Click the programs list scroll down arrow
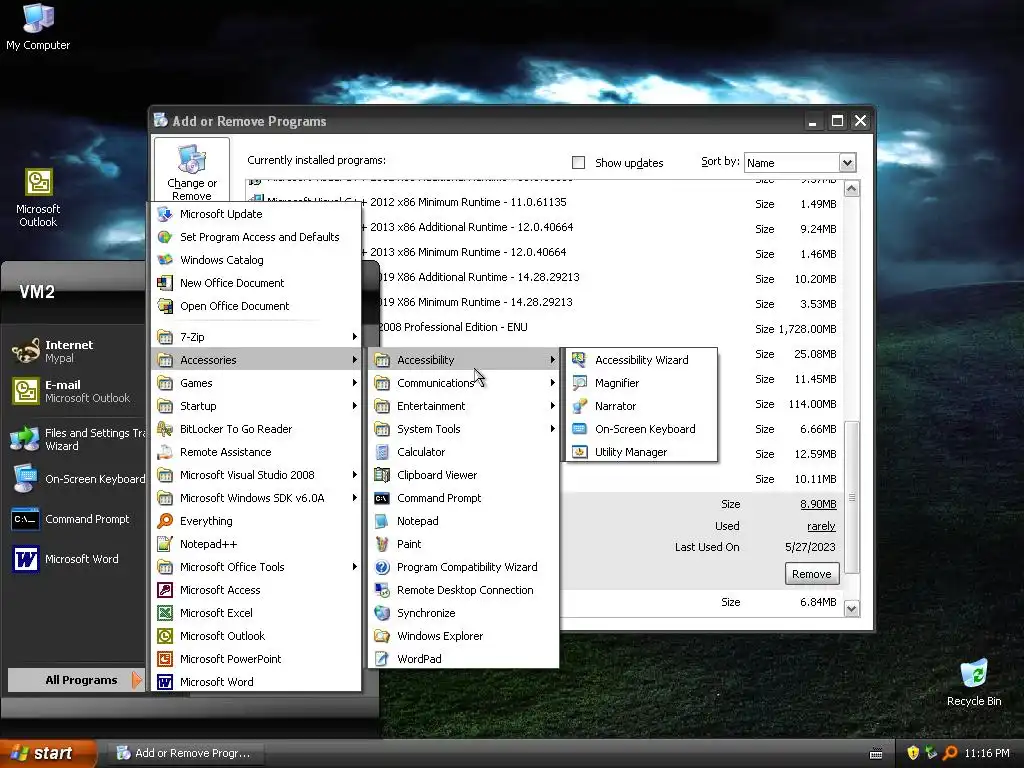Image resolution: width=1024 pixels, height=768 pixels. tap(852, 609)
